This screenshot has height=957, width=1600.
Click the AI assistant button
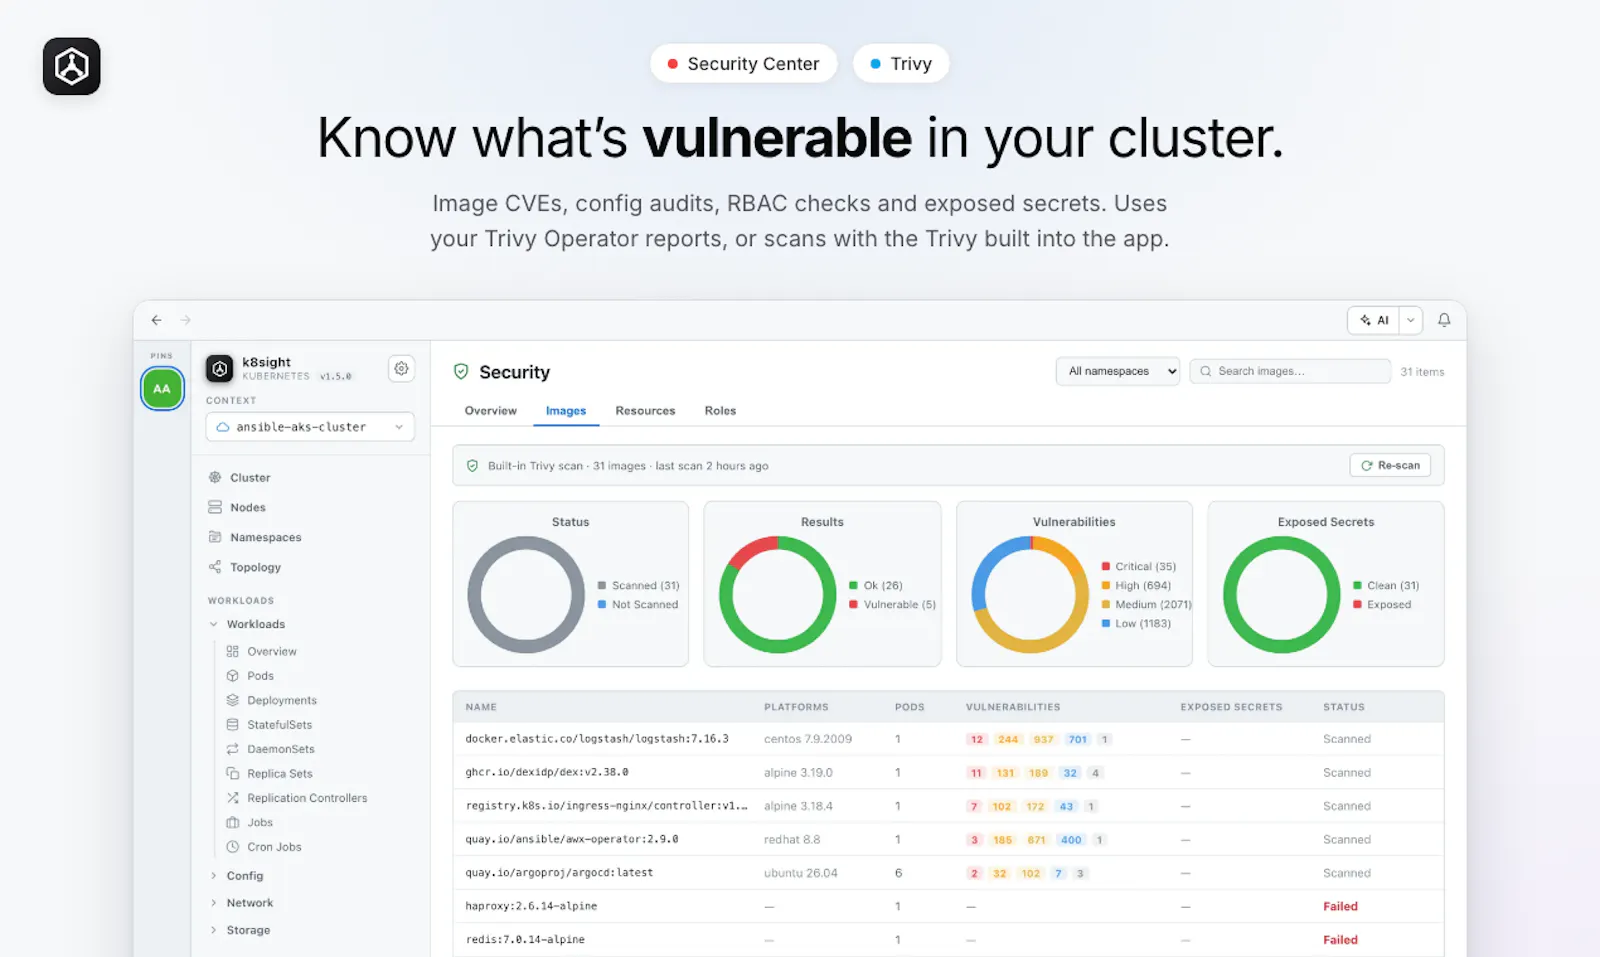point(1374,320)
